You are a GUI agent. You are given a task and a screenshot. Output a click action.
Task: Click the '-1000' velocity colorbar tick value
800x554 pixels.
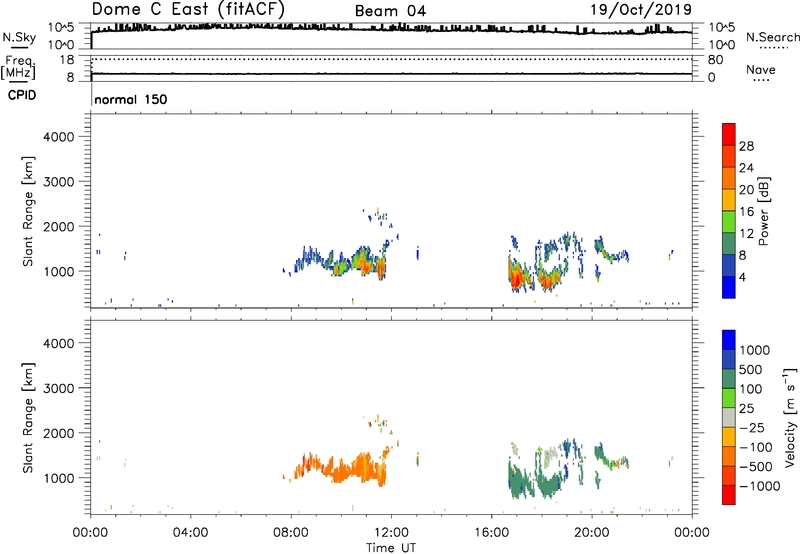pos(759,486)
